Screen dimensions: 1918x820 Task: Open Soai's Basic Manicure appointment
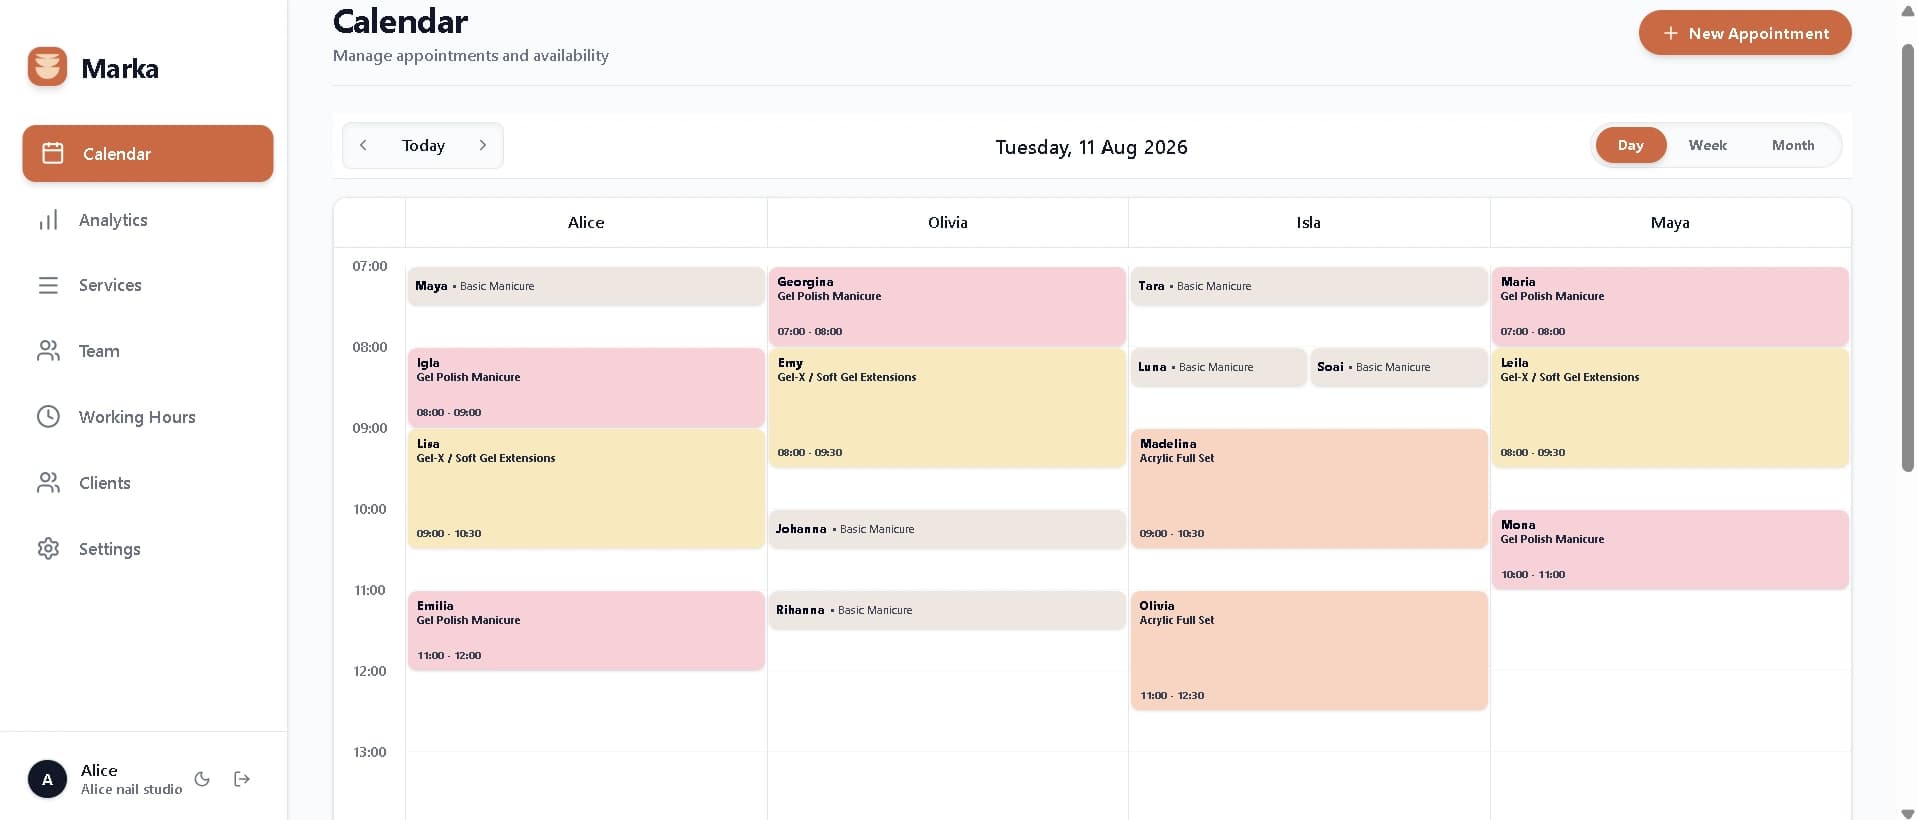pos(1399,367)
